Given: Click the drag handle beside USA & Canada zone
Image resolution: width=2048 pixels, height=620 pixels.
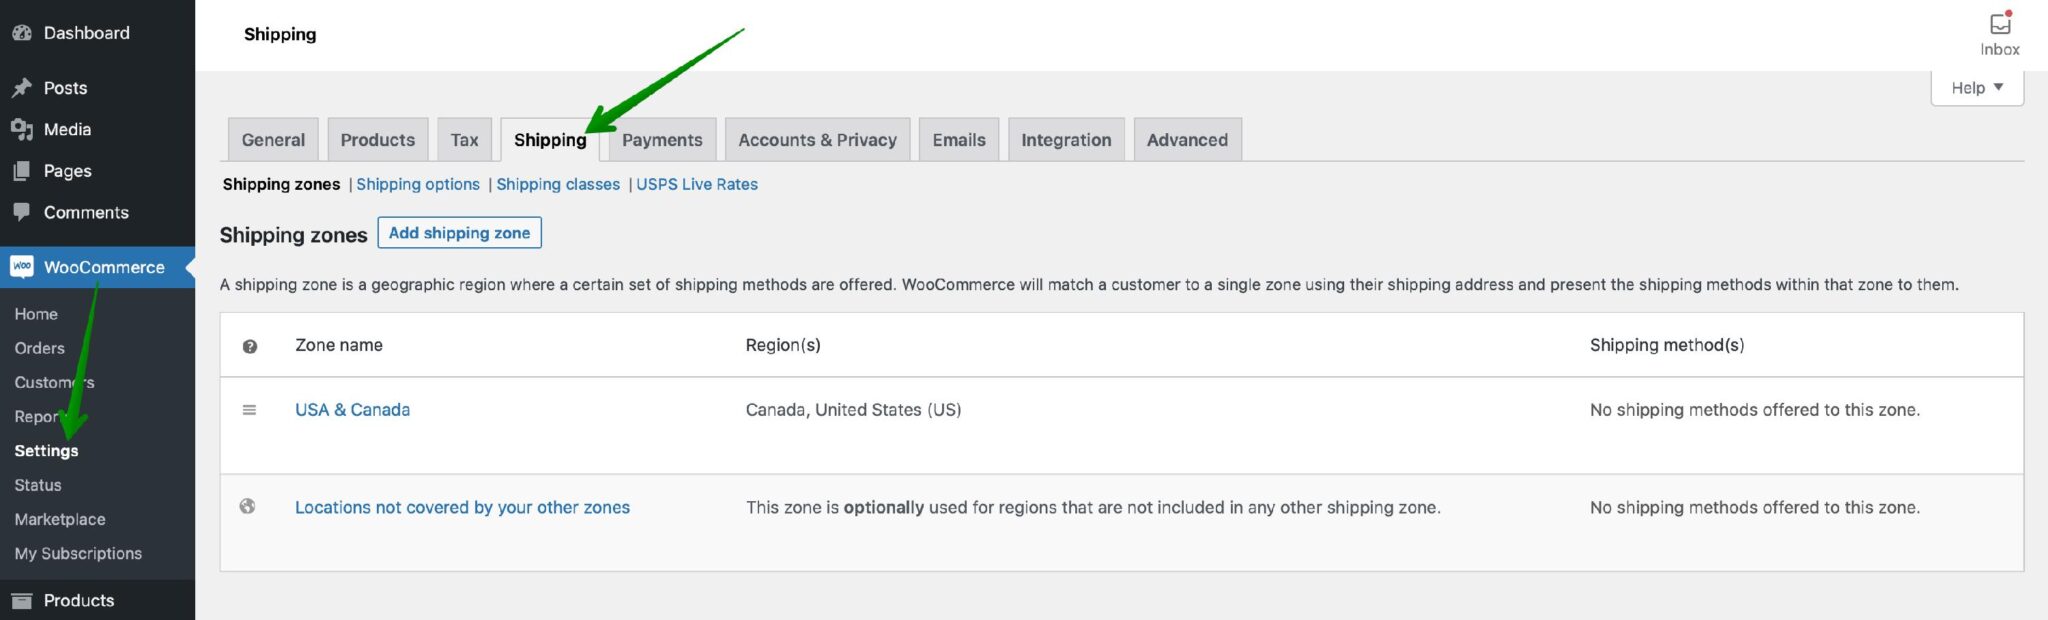Looking at the screenshot, I should pyautogui.click(x=249, y=409).
